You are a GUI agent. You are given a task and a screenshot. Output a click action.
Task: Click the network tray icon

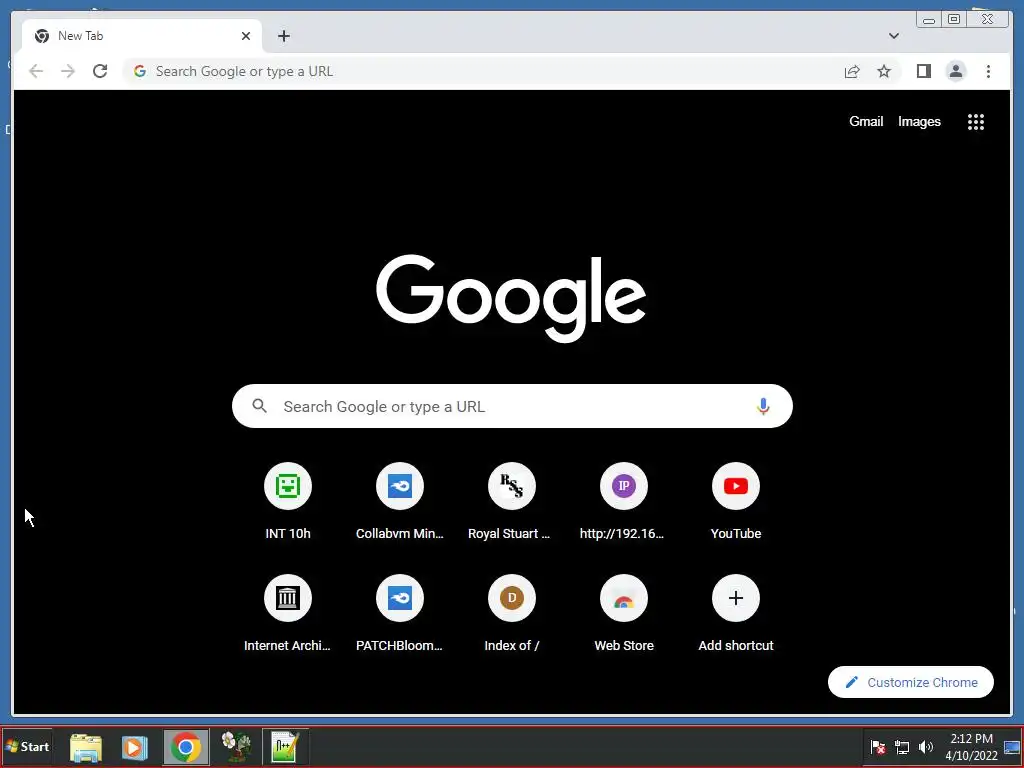tap(902, 747)
